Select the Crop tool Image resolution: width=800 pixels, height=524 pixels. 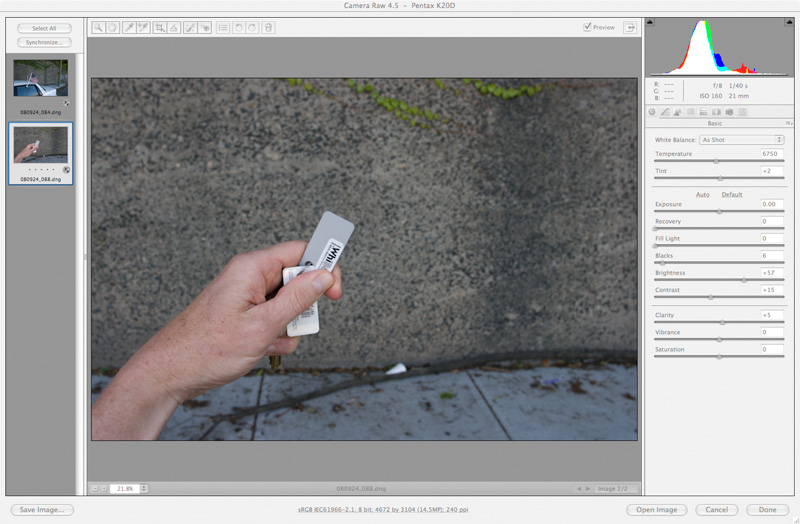click(x=160, y=28)
